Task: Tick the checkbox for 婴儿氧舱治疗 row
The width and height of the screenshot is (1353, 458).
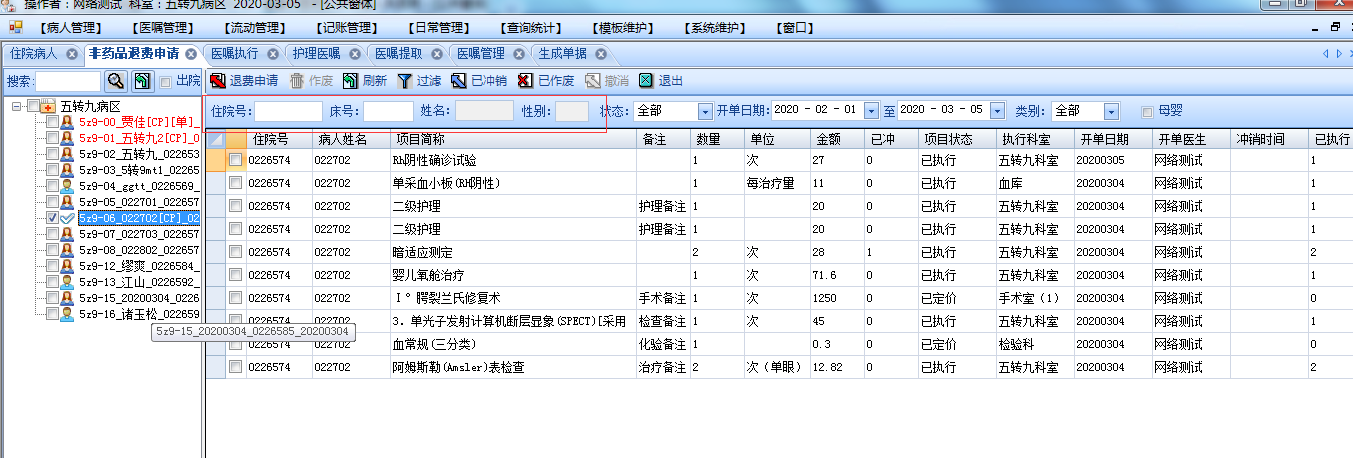Action: [x=235, y=275]
